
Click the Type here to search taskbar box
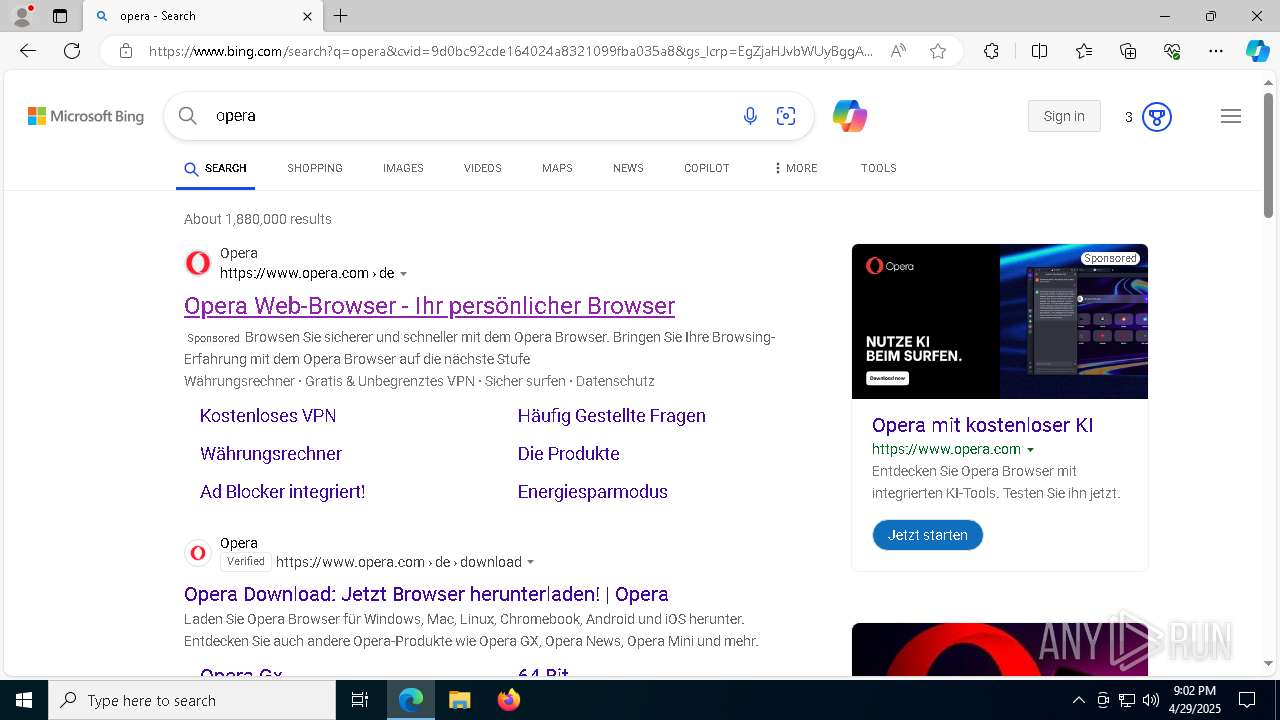(192, 700)
